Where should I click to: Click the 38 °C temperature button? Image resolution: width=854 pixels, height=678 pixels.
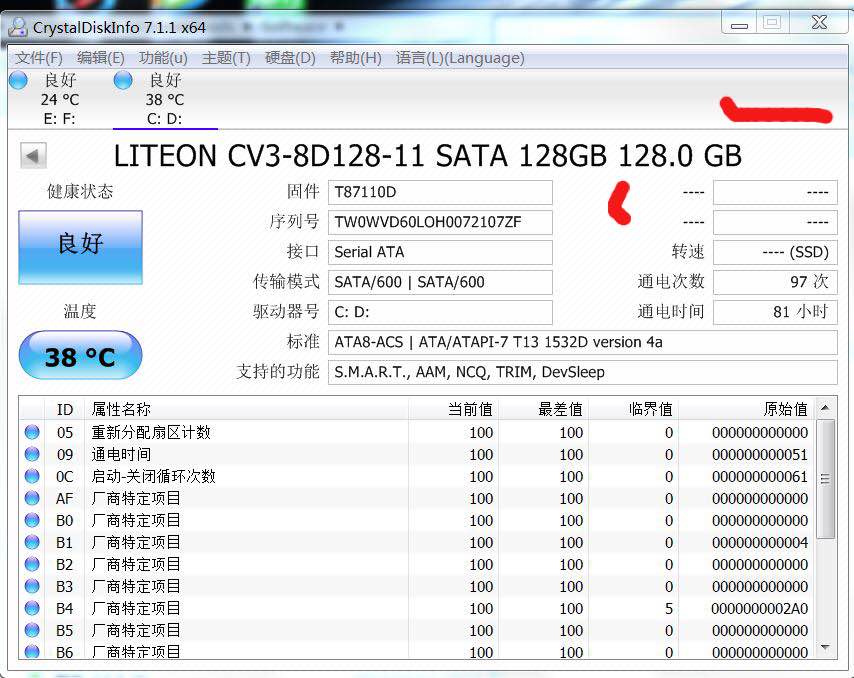point(81,355)
